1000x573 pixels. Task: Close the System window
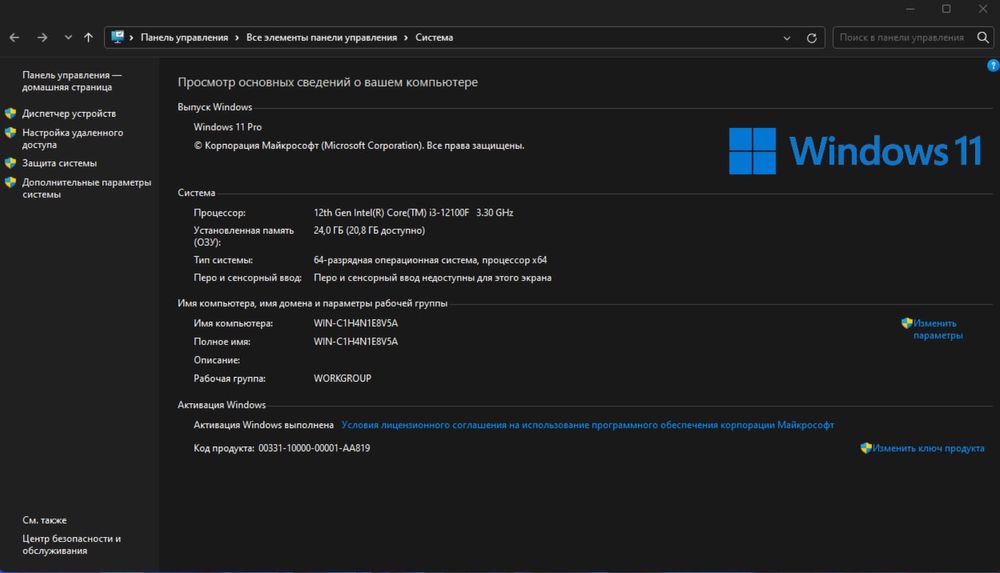pyautogui.click(x=983, y=9)
